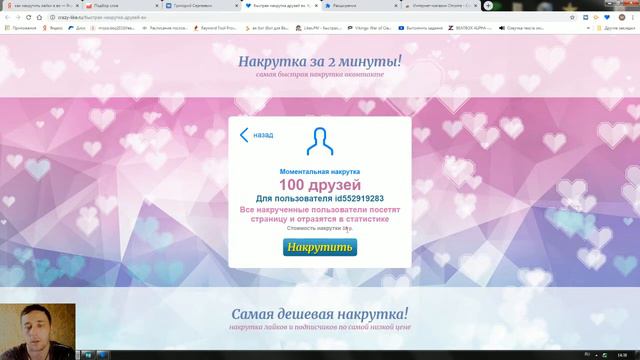Click the webcam video overlay thumbnail
640x360 pixels.
tap(38, 331)
